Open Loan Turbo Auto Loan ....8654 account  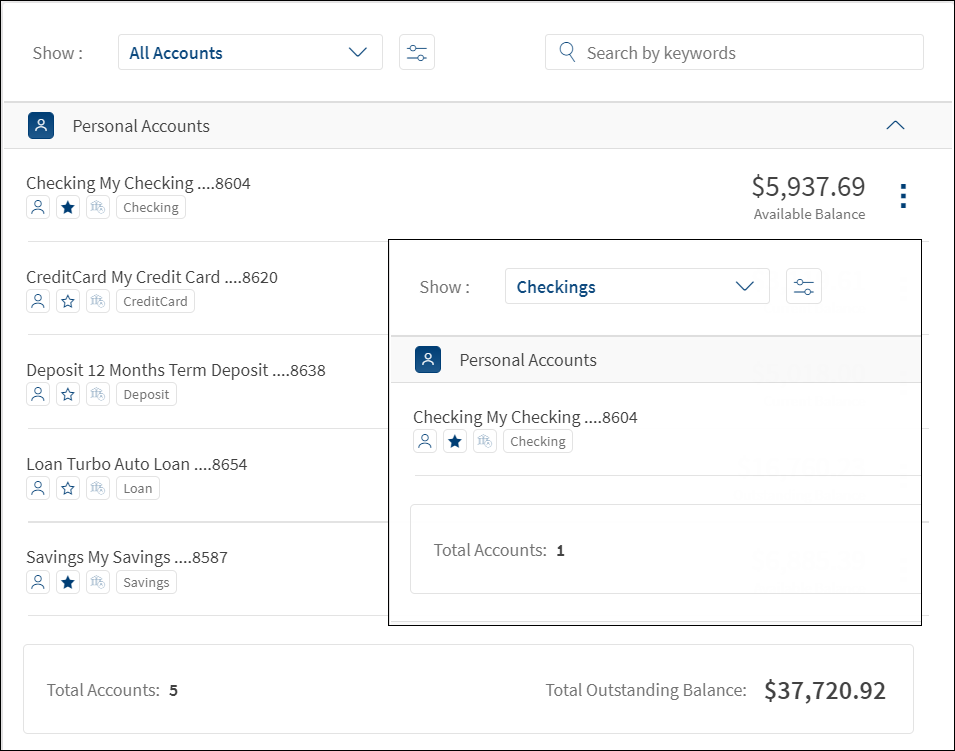click(136, 464)
